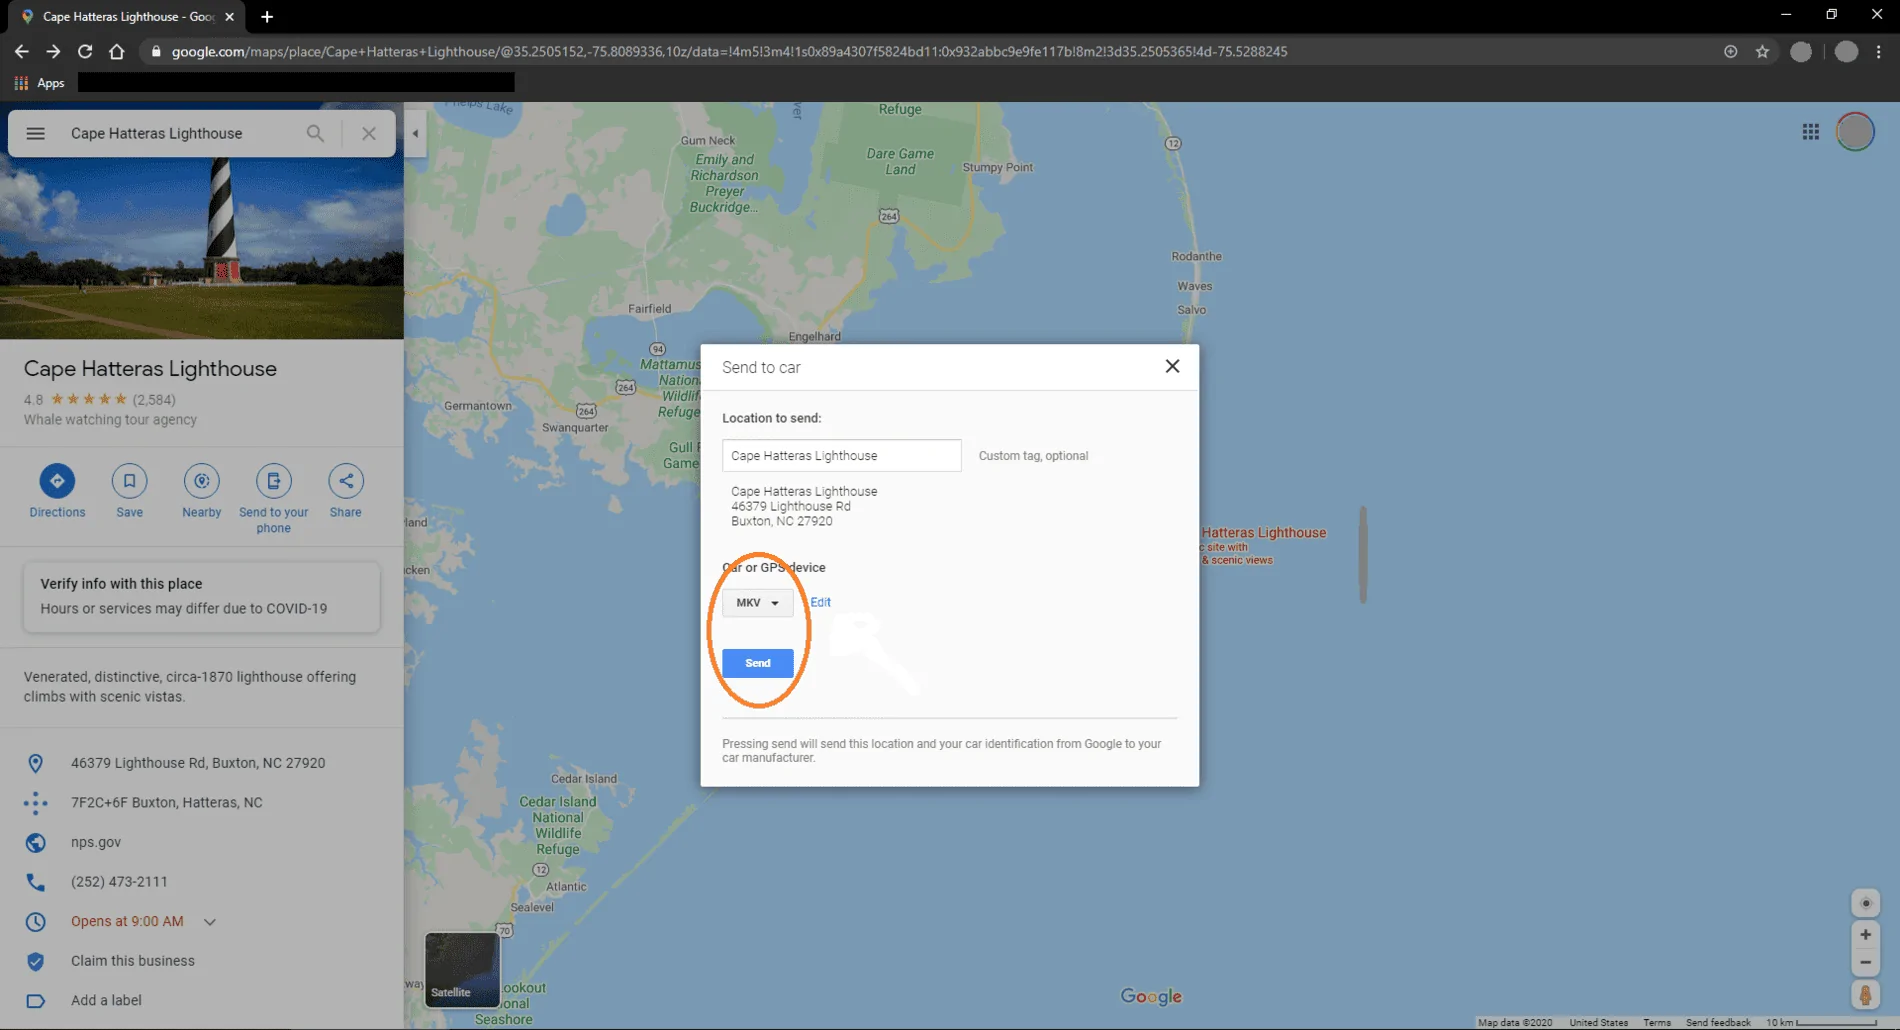Click the address location pin icon

pos(35,763)
